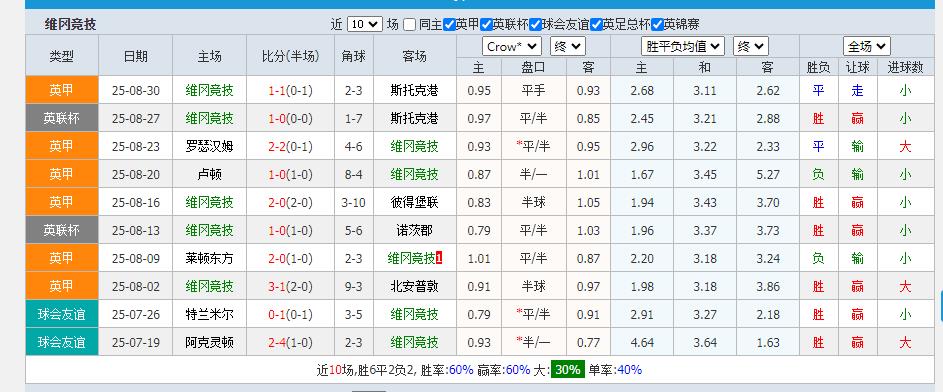The image size is (943, 392).
Task: Click the 让球 column header
Action: pyautogui.click(x=858, y=67)
